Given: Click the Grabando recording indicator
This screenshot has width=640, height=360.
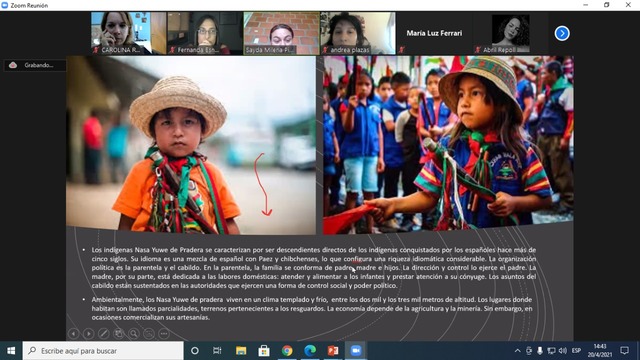Looking at the screenshot, I should pos(35,65).
